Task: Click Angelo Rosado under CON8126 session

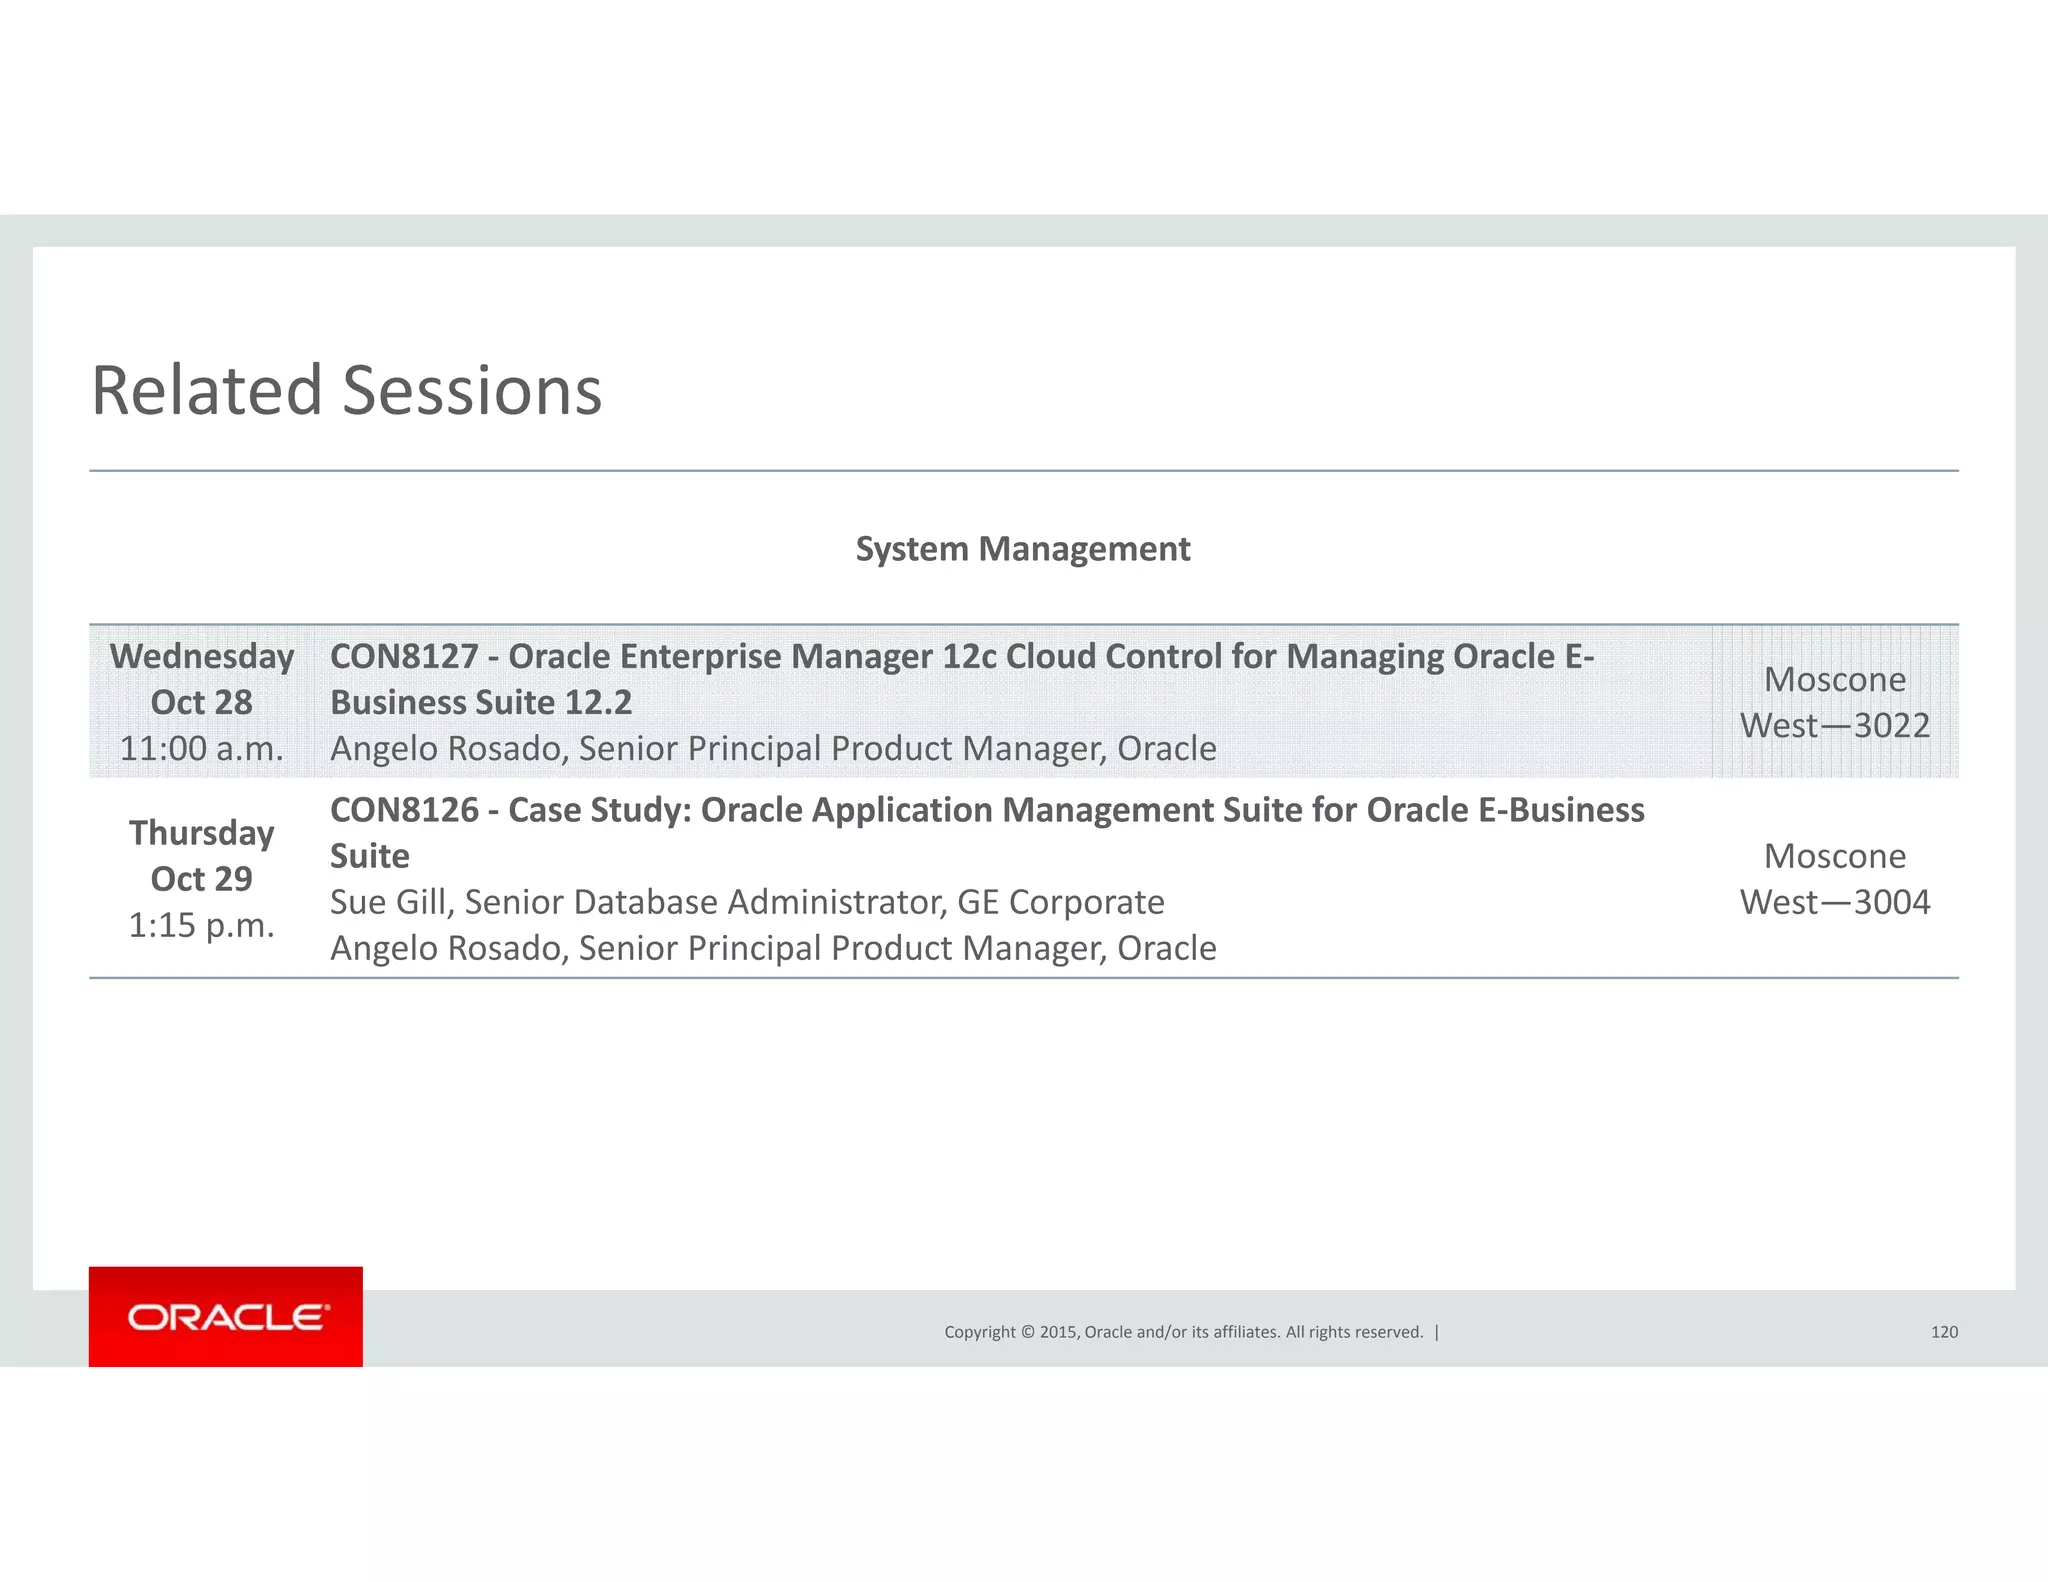Action: tap(773, 948)
